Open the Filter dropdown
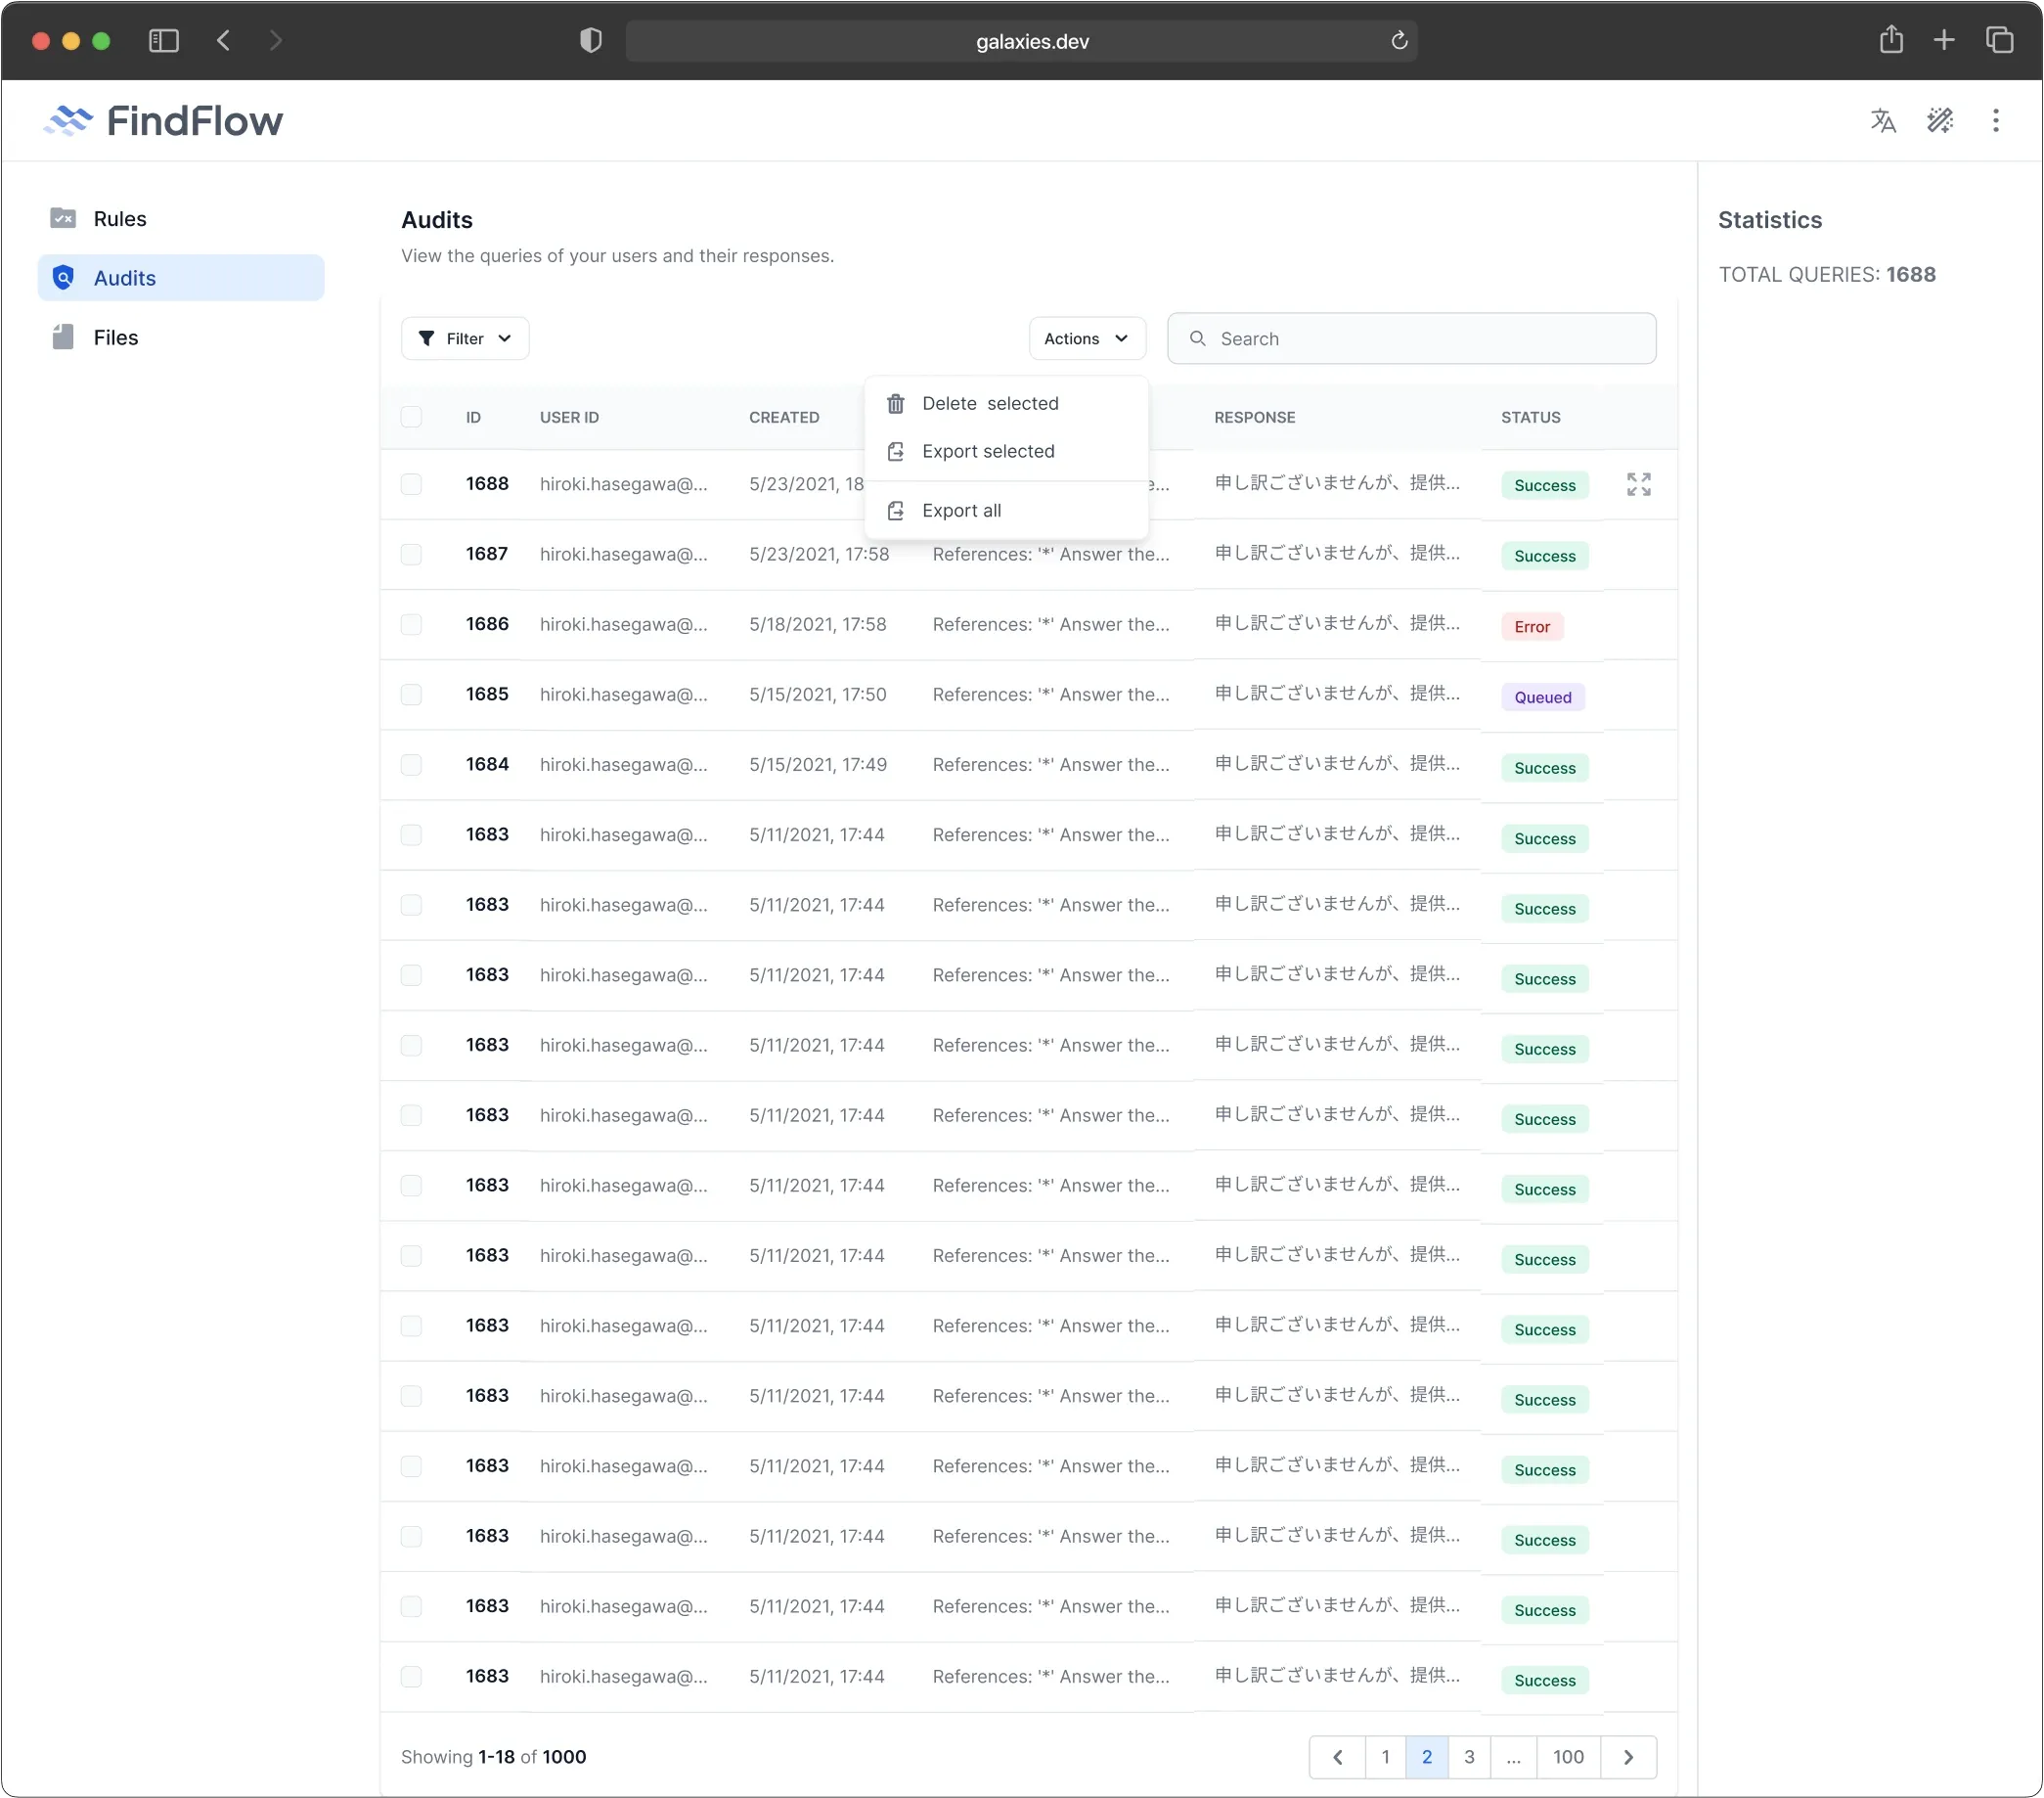 (464, 338)
